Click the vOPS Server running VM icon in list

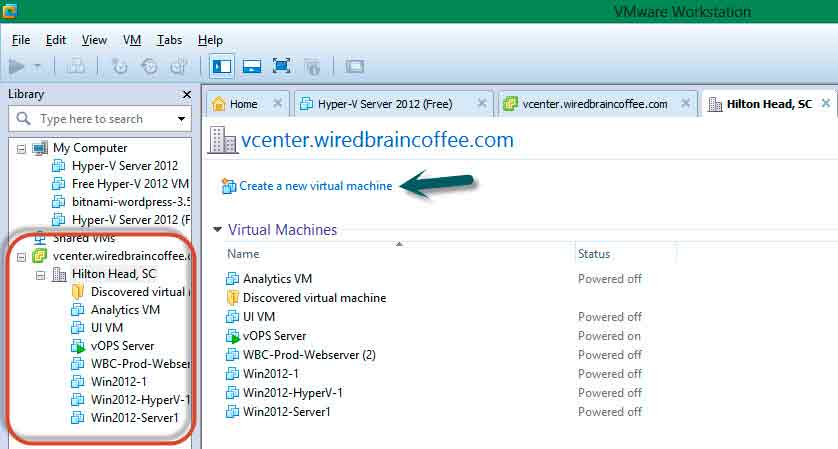click(232, 336)
